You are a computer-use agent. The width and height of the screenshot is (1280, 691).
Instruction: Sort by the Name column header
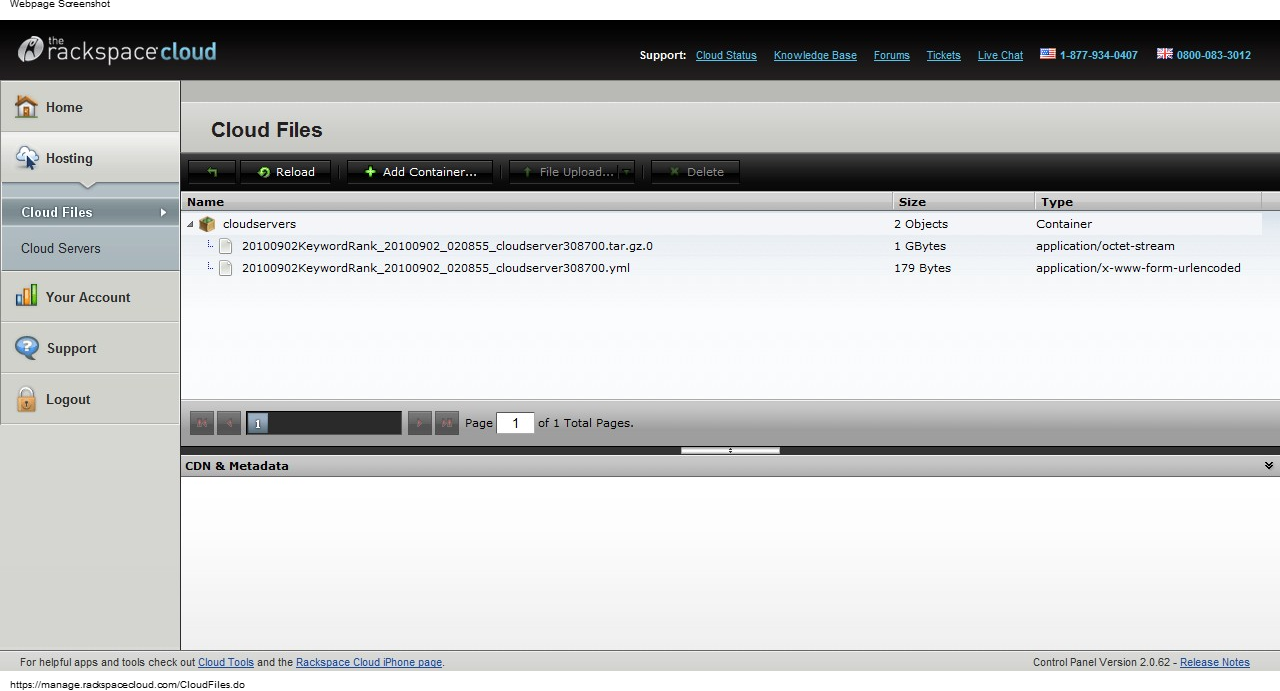click(x=537, y=201)
